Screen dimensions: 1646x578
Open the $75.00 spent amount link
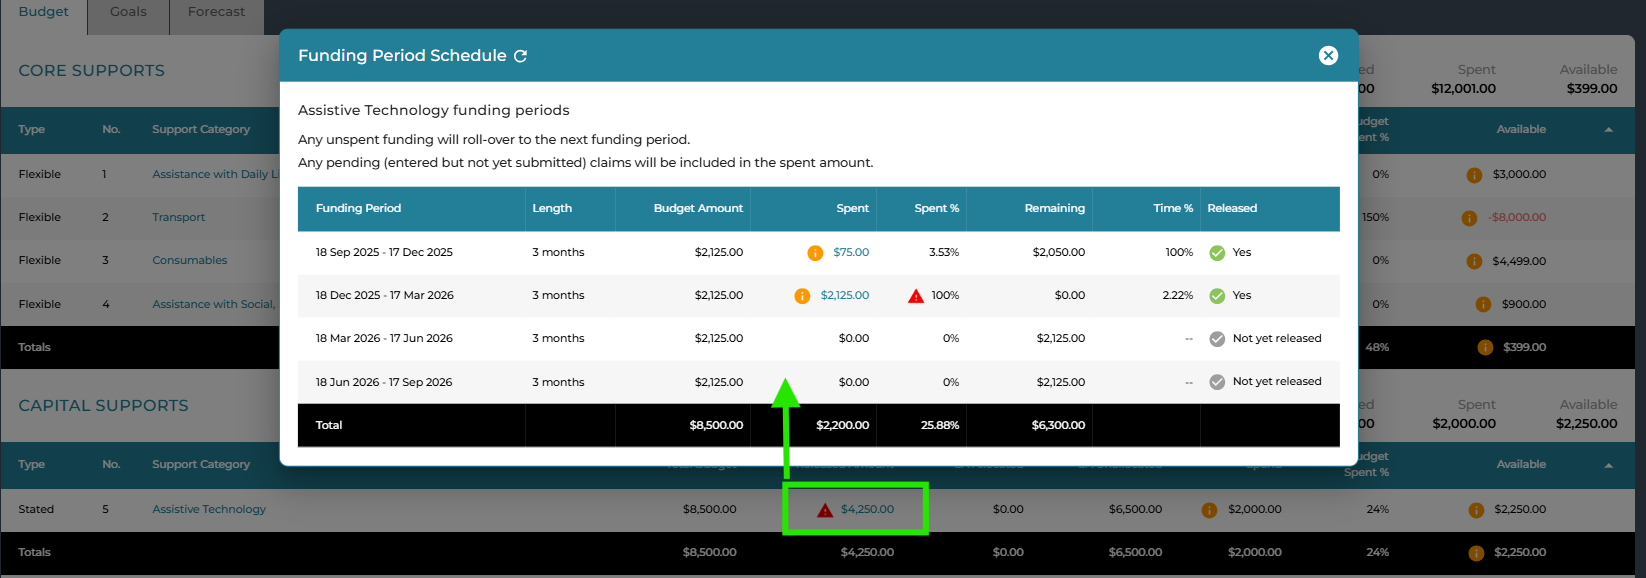[851, 253]
